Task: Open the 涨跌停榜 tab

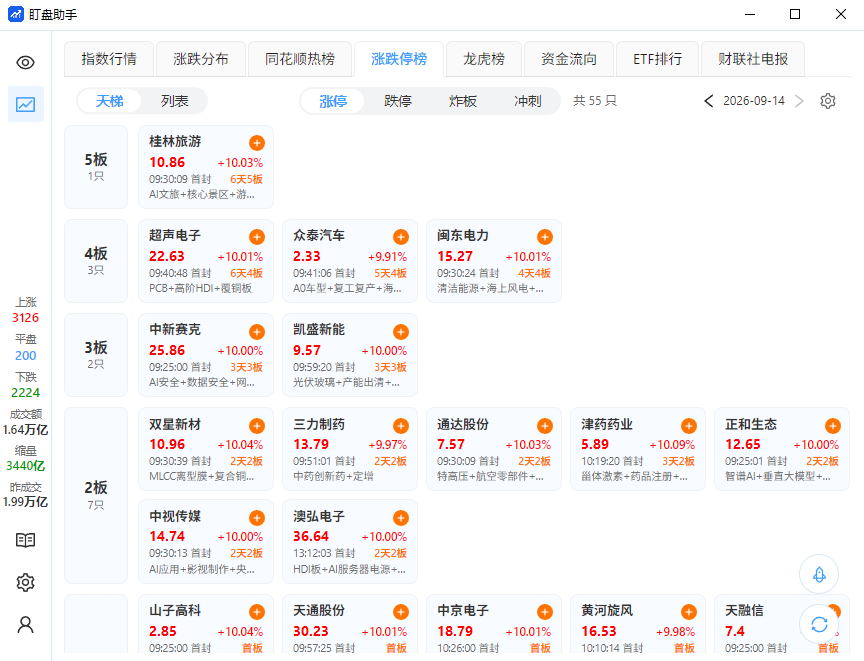Action: [399, 59]
